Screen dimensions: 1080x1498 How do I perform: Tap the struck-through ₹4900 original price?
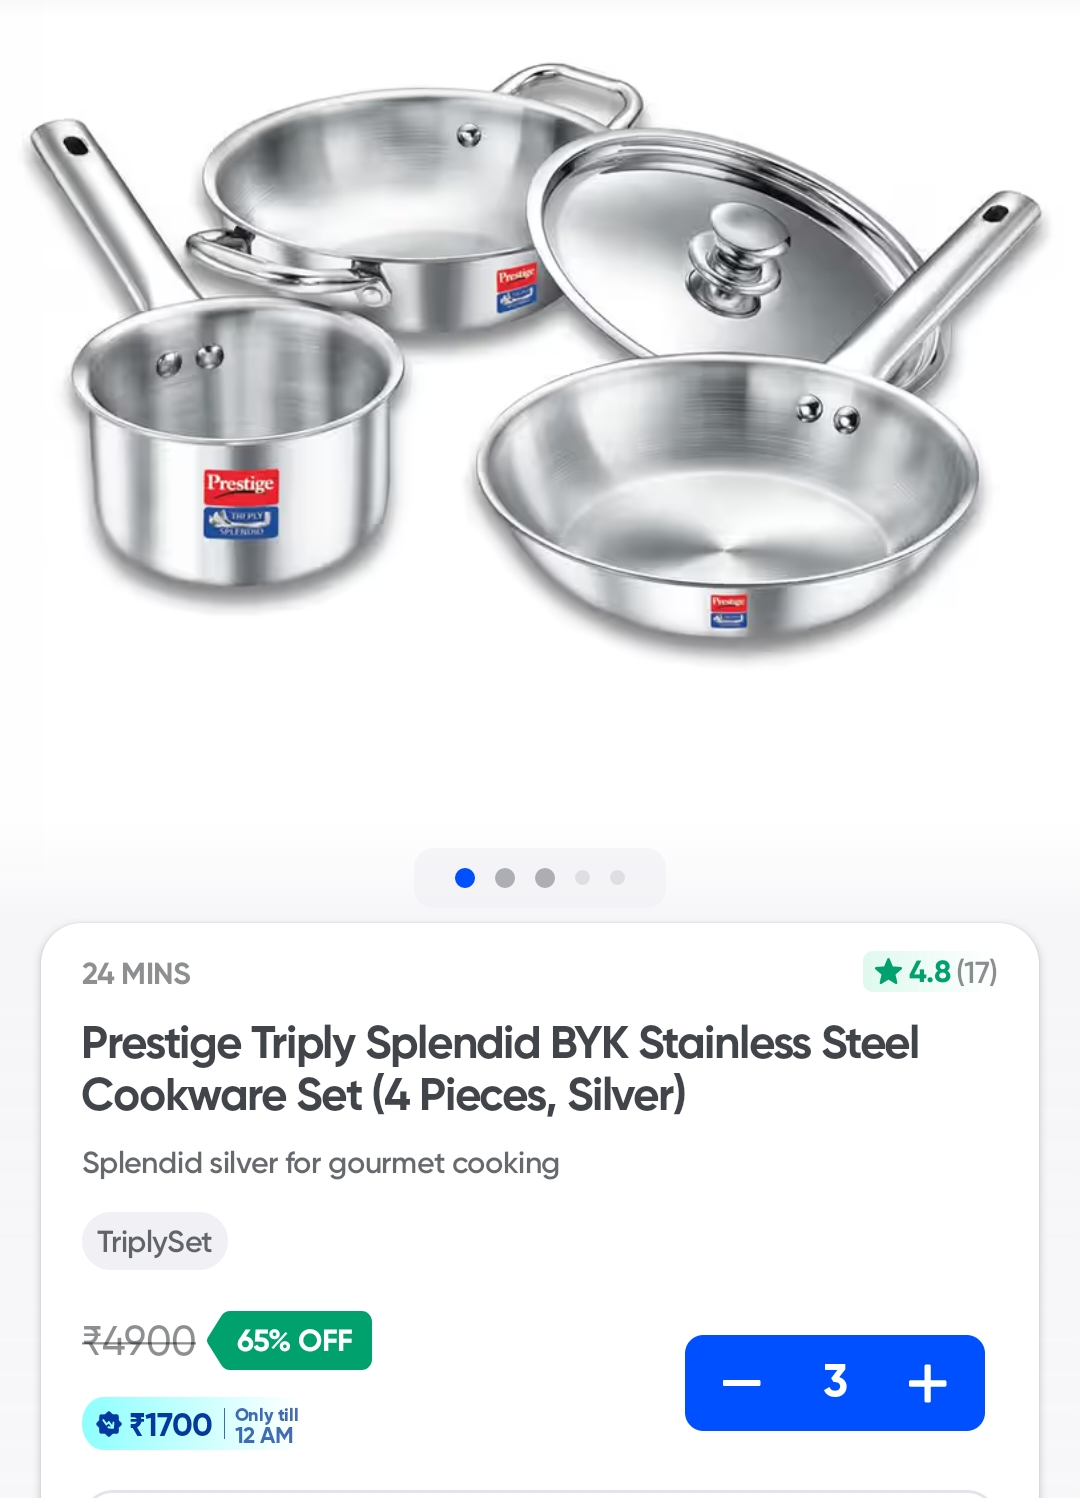(x=139, y=1341)
